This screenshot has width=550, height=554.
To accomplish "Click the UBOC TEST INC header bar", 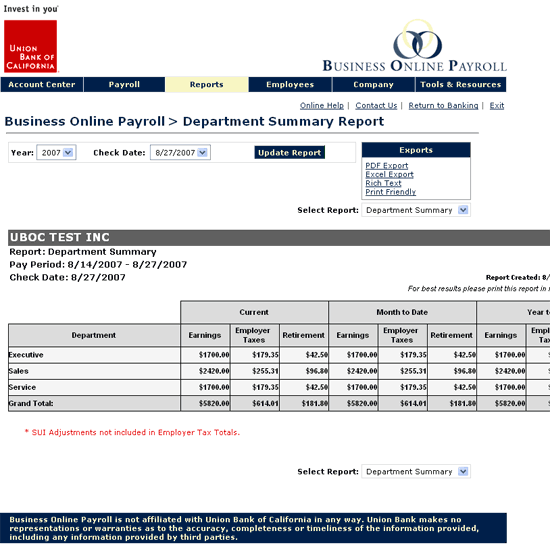I will point(279,237).
